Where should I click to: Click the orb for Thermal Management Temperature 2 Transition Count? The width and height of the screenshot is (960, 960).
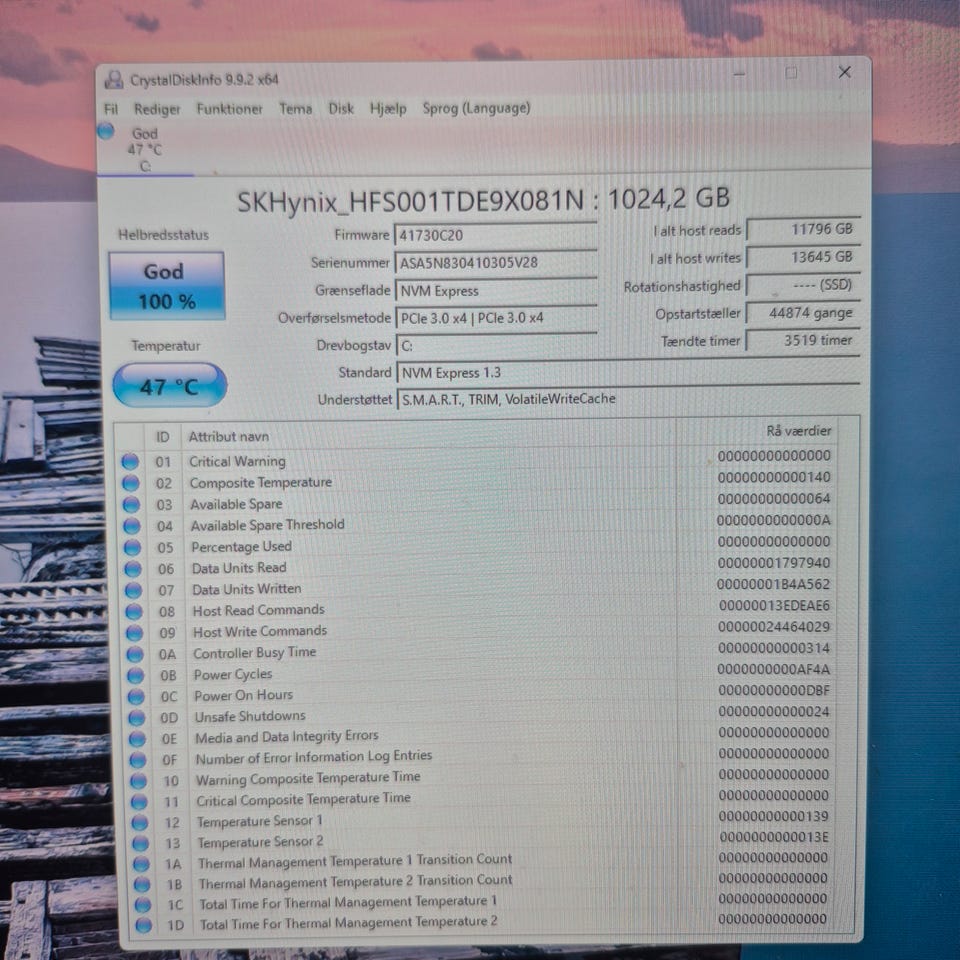coord(142,885)
